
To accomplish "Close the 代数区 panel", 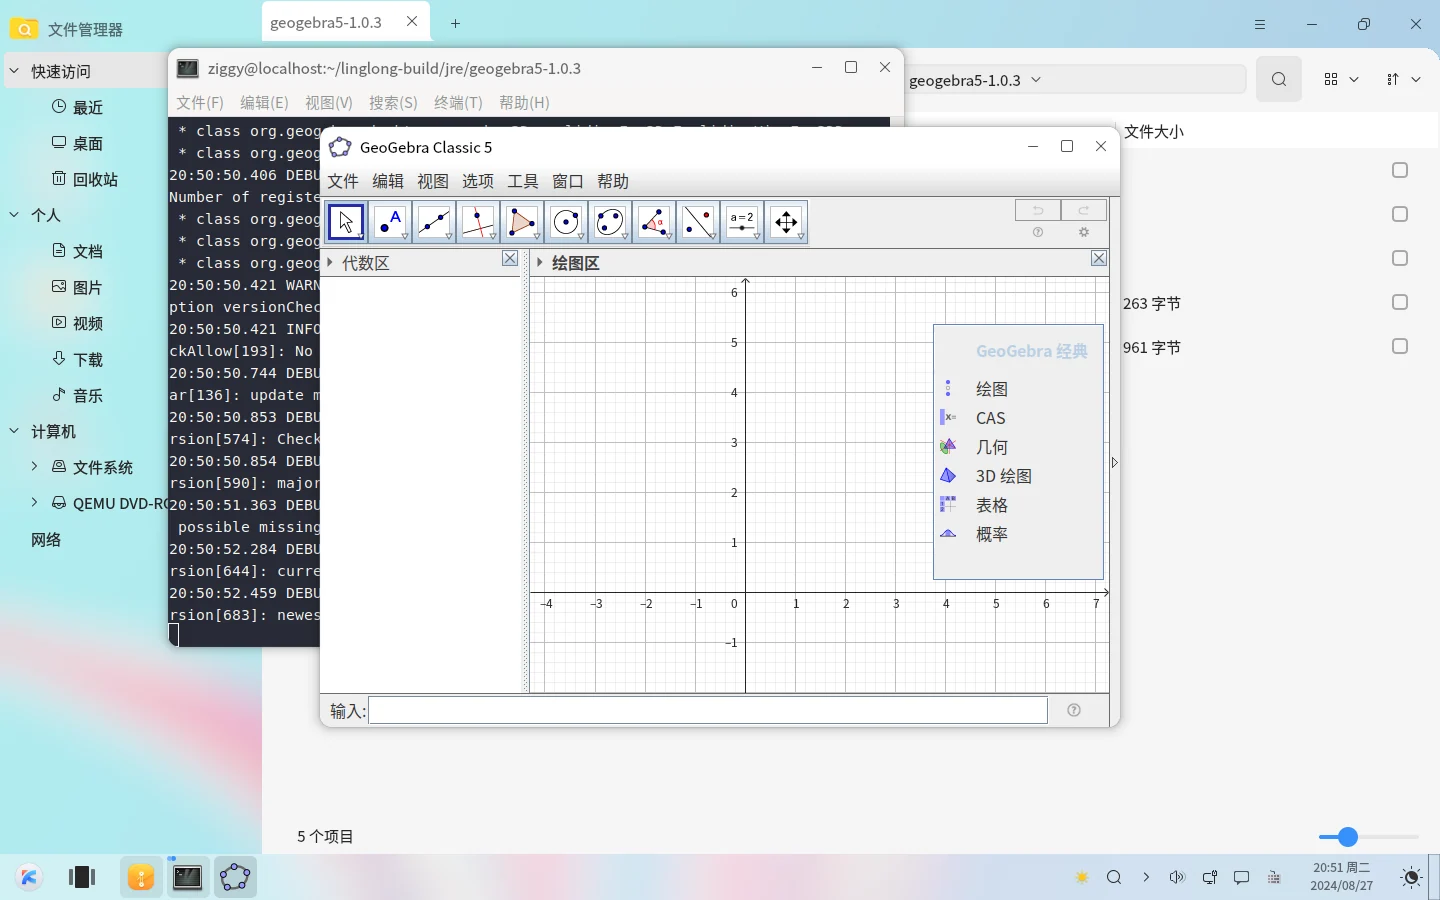I will tap(510, 259).
